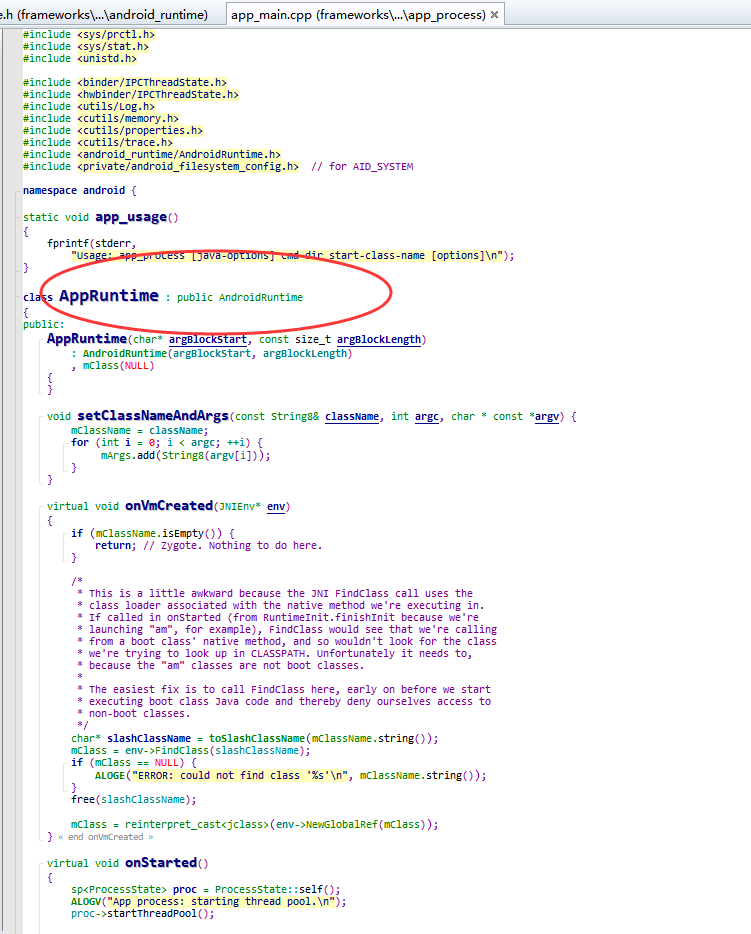Click 'mClassName = className;' assignment

click(x=139, y=430)
